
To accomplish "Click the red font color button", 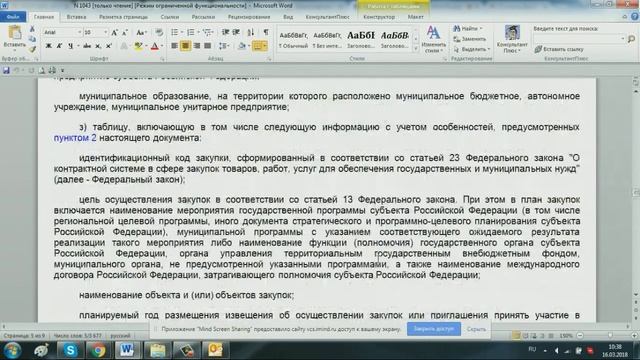I will [154, 46].
